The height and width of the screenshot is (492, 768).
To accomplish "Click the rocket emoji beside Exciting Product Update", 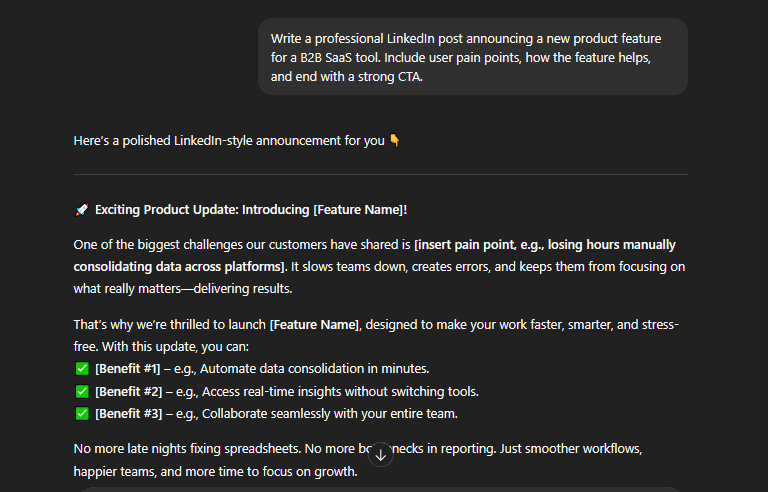I will coord(82,210).
